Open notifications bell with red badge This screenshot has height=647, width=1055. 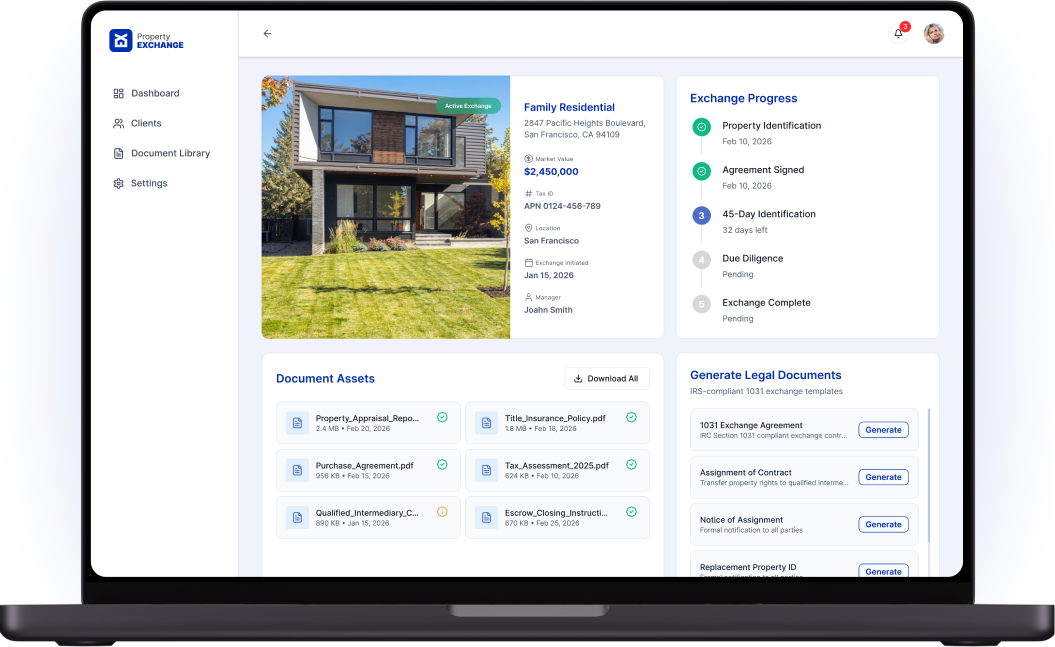pyautogui.click(x=898, y=33)
